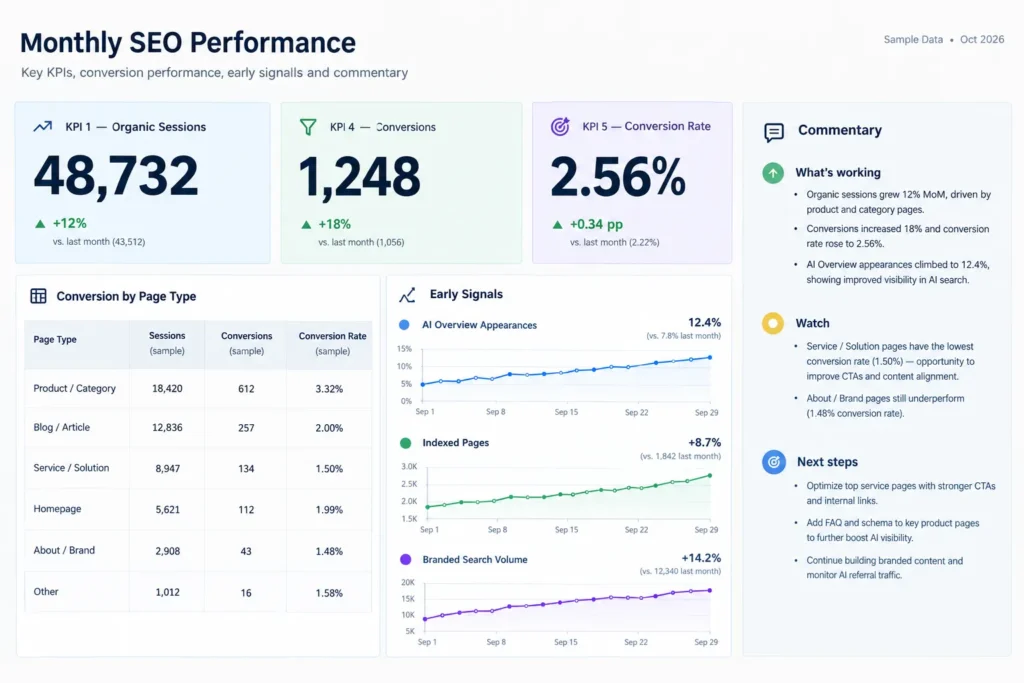Image resolution: width=1024 pixels, height=683 pixels.
Task: Click the 1.50% conversion rate cell
Action: [329, 469]
